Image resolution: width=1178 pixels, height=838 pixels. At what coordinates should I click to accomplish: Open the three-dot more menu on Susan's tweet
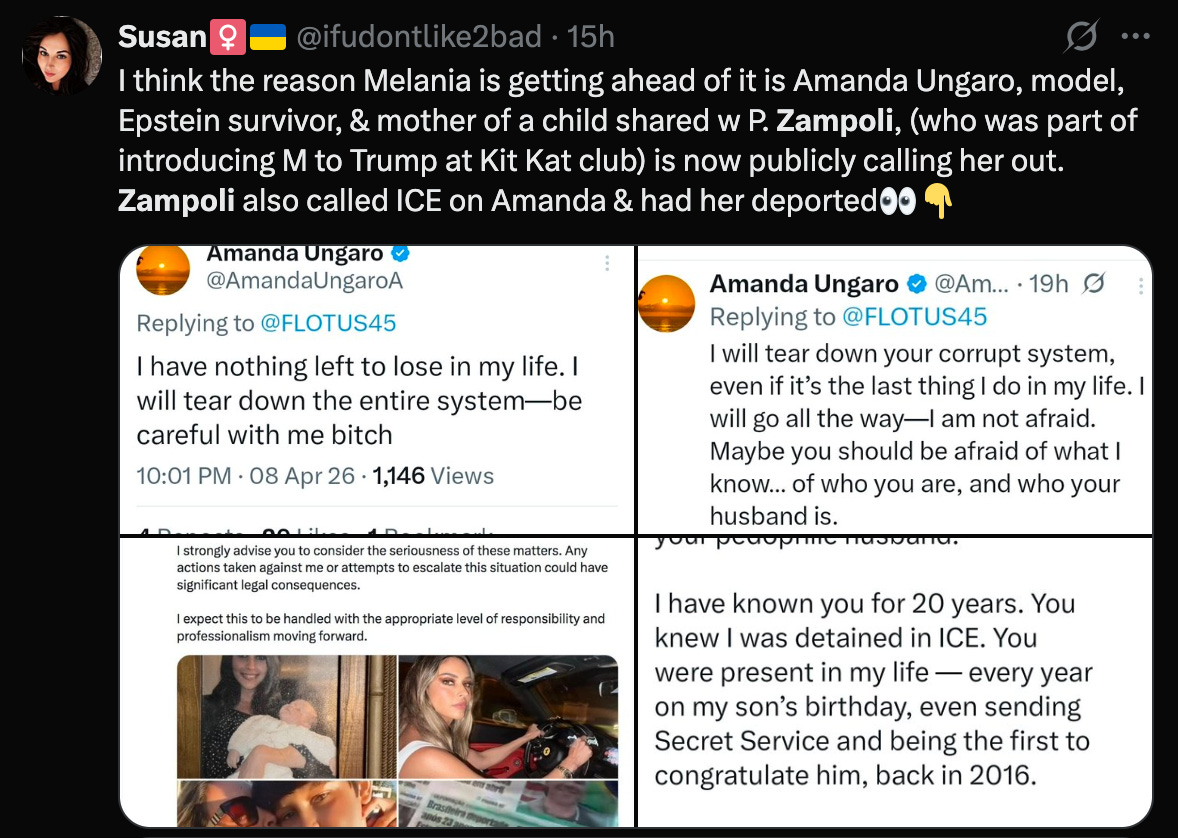[x=1135, y=35]
